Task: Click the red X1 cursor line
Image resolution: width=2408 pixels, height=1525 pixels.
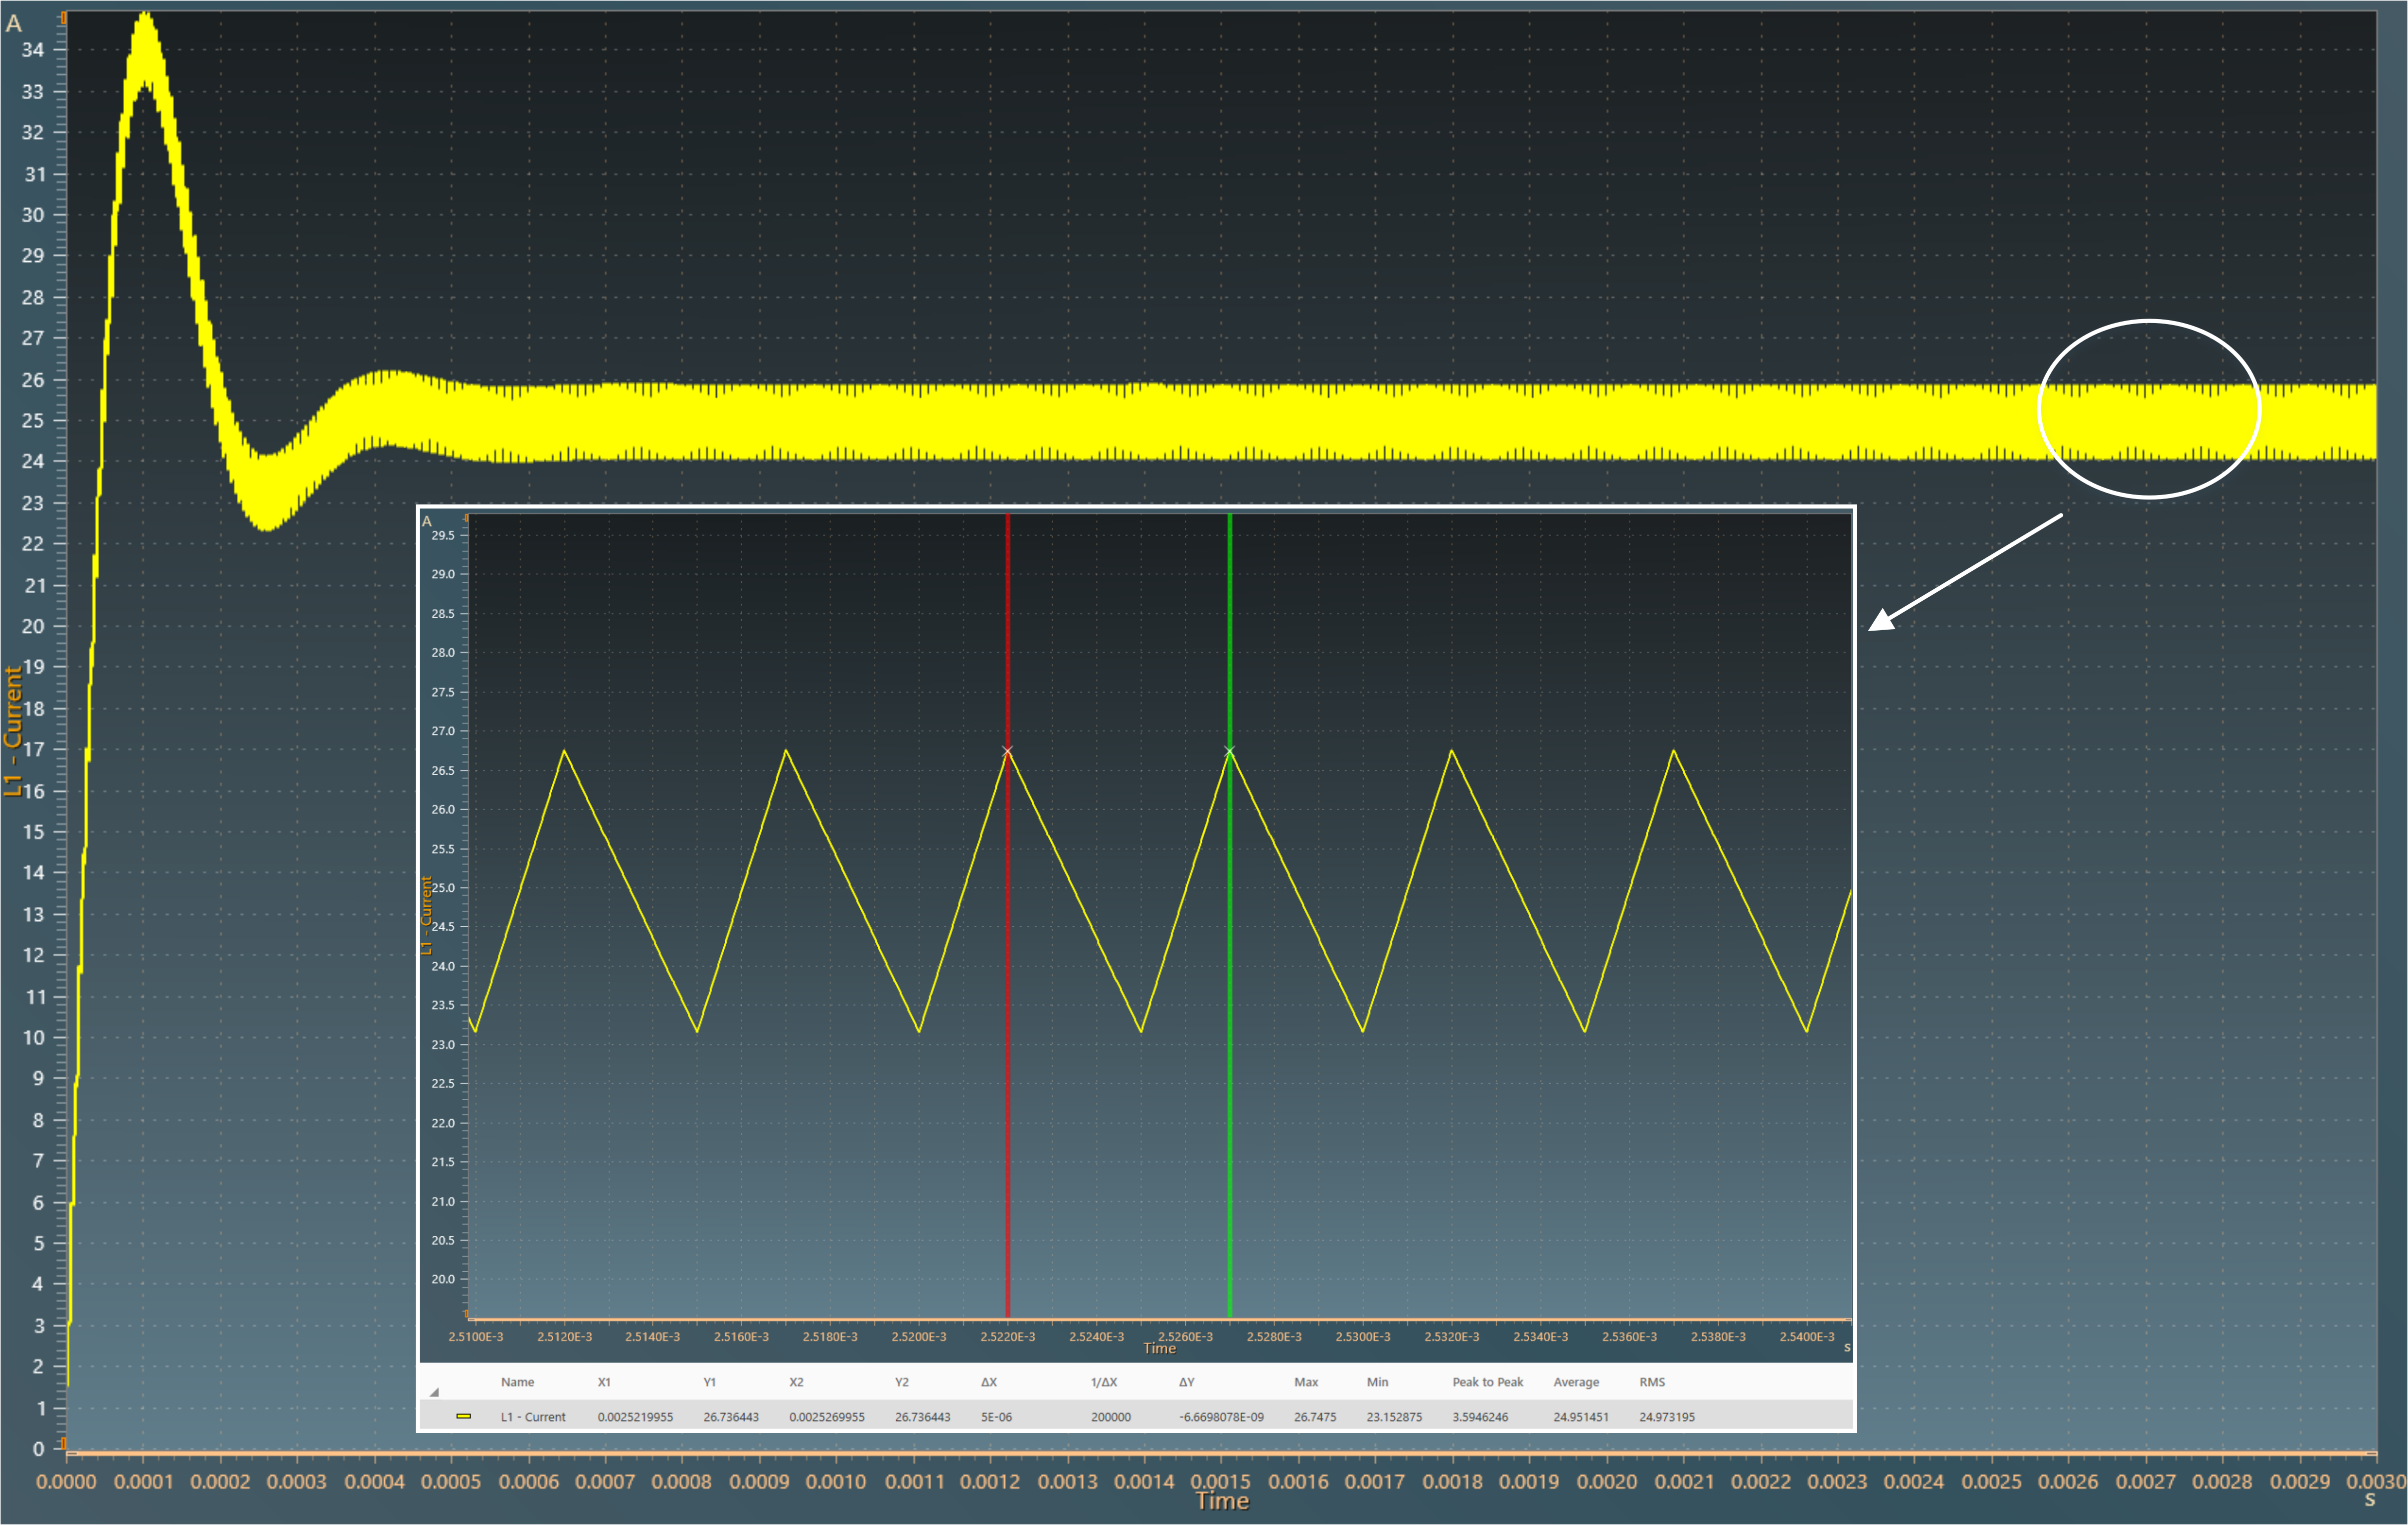Action: (x=1008, y=1100)
